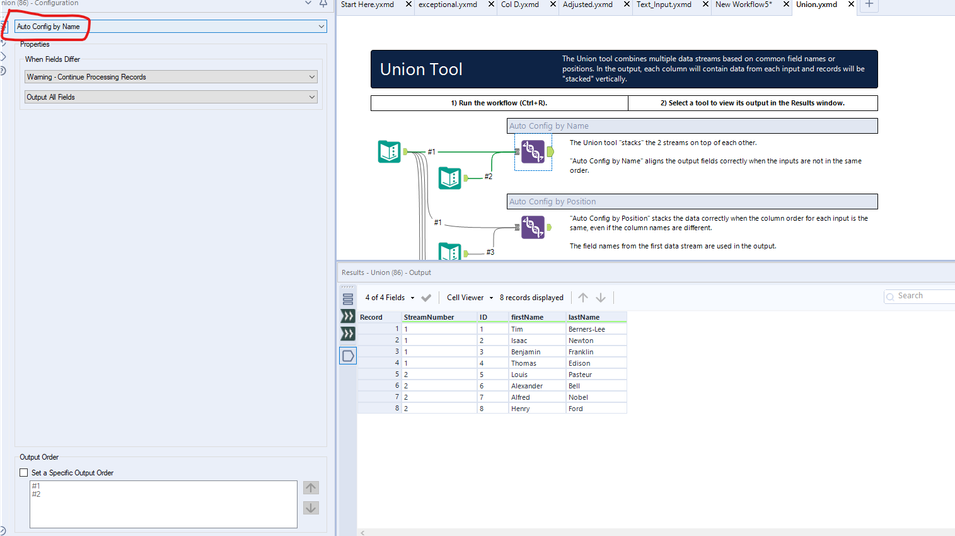
Task: Select the second input anchor in Results
Action: pos(348,334)
